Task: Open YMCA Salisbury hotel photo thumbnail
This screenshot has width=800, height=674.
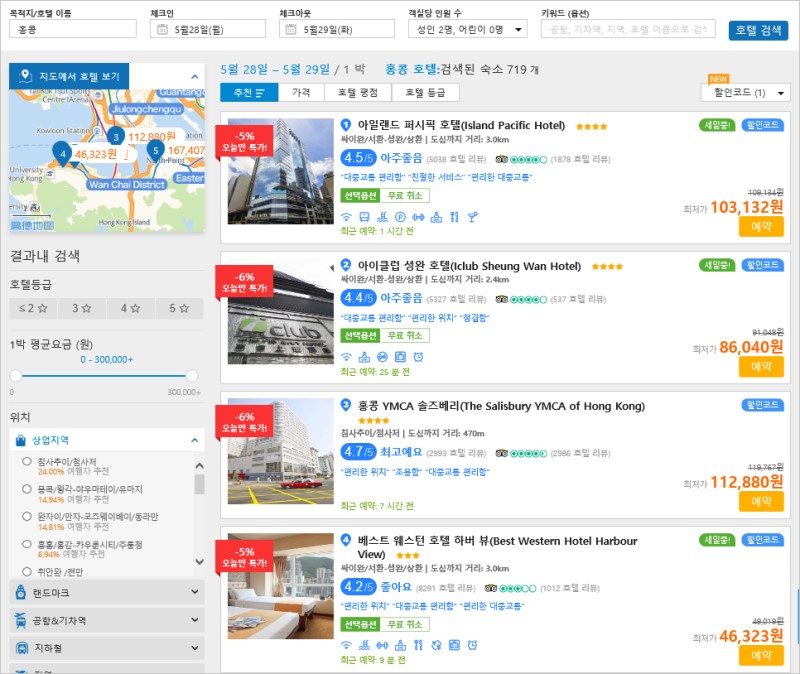Action: (x=281, y=451)
